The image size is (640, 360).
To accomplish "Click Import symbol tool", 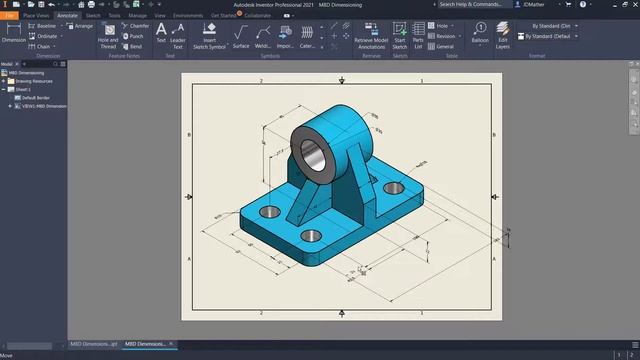I will (x=285, y=36).
